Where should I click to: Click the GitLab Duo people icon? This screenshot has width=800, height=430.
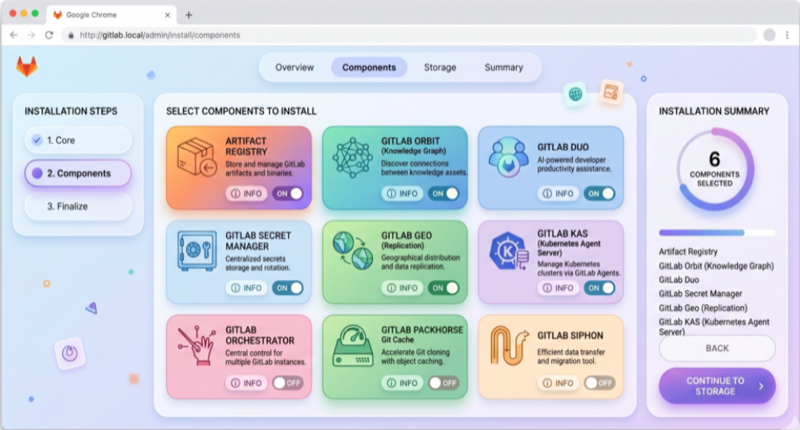[x=508, y=157]
